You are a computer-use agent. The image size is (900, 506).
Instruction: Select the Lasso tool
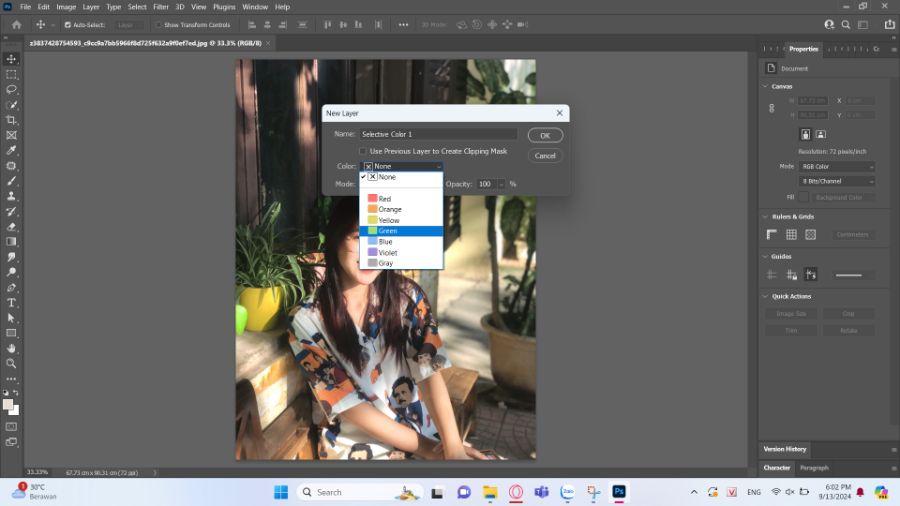(11, 89)
